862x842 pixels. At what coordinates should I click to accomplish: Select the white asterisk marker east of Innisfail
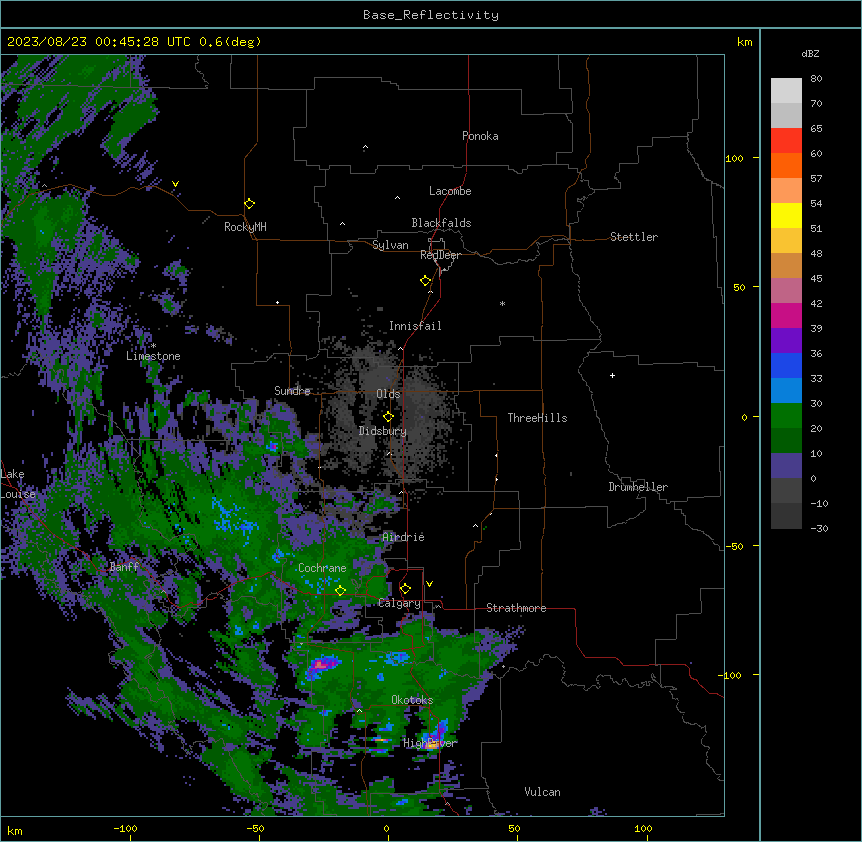click(x=502, y=303)
